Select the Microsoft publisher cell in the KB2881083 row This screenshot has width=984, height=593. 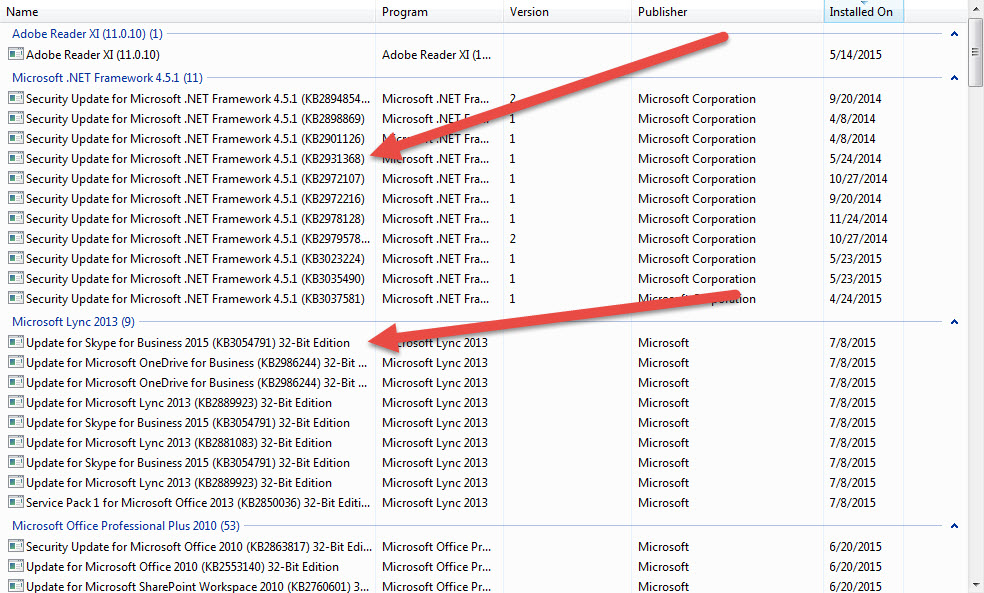pyautogui.click(x=663, y=443)
